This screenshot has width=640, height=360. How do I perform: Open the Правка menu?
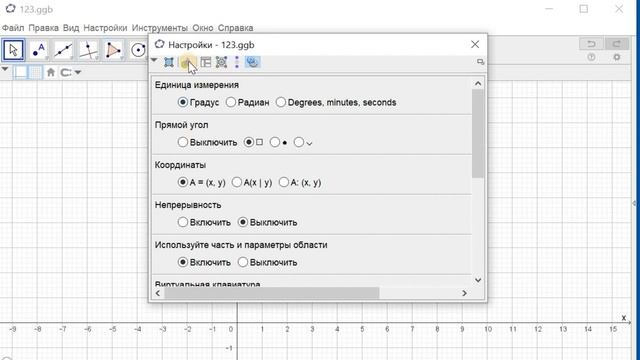(44, 28)
